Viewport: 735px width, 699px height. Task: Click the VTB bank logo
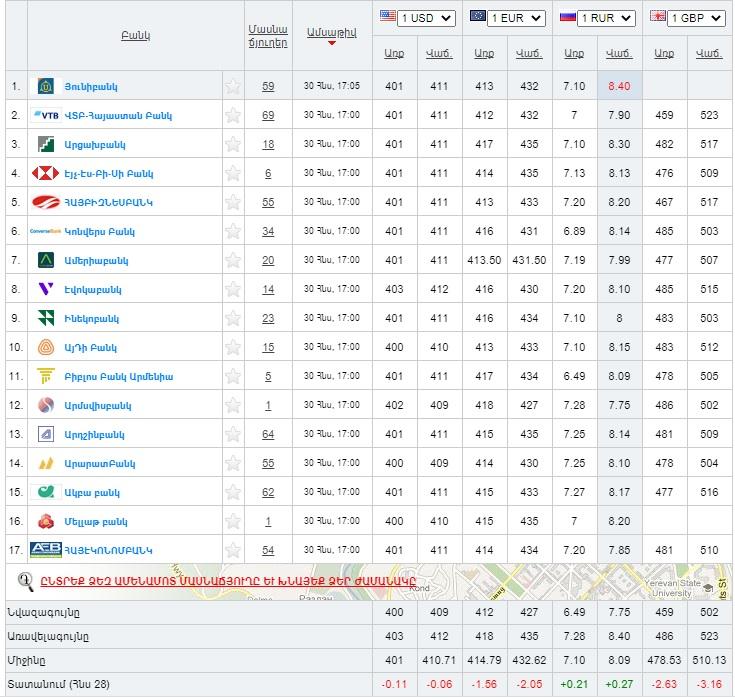tap(46, 115)
